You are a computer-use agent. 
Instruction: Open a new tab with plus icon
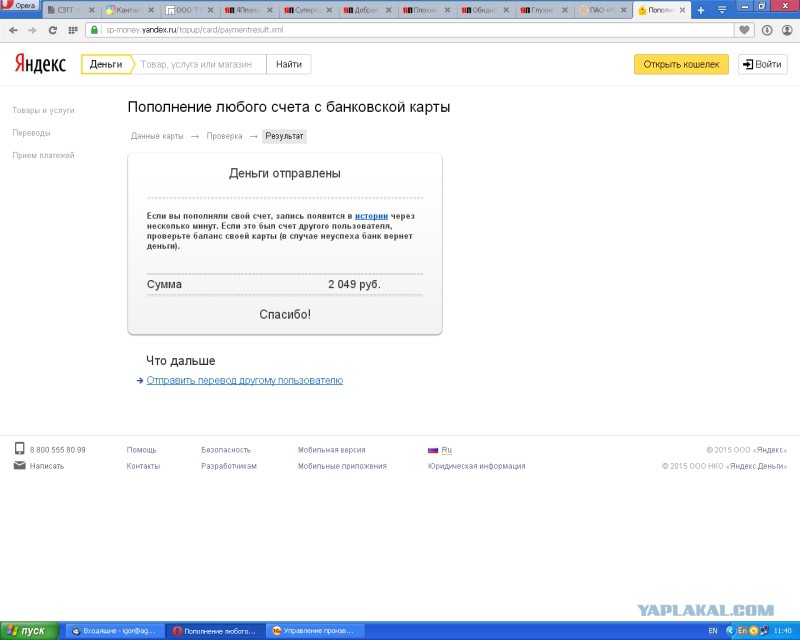pos(701,10)
